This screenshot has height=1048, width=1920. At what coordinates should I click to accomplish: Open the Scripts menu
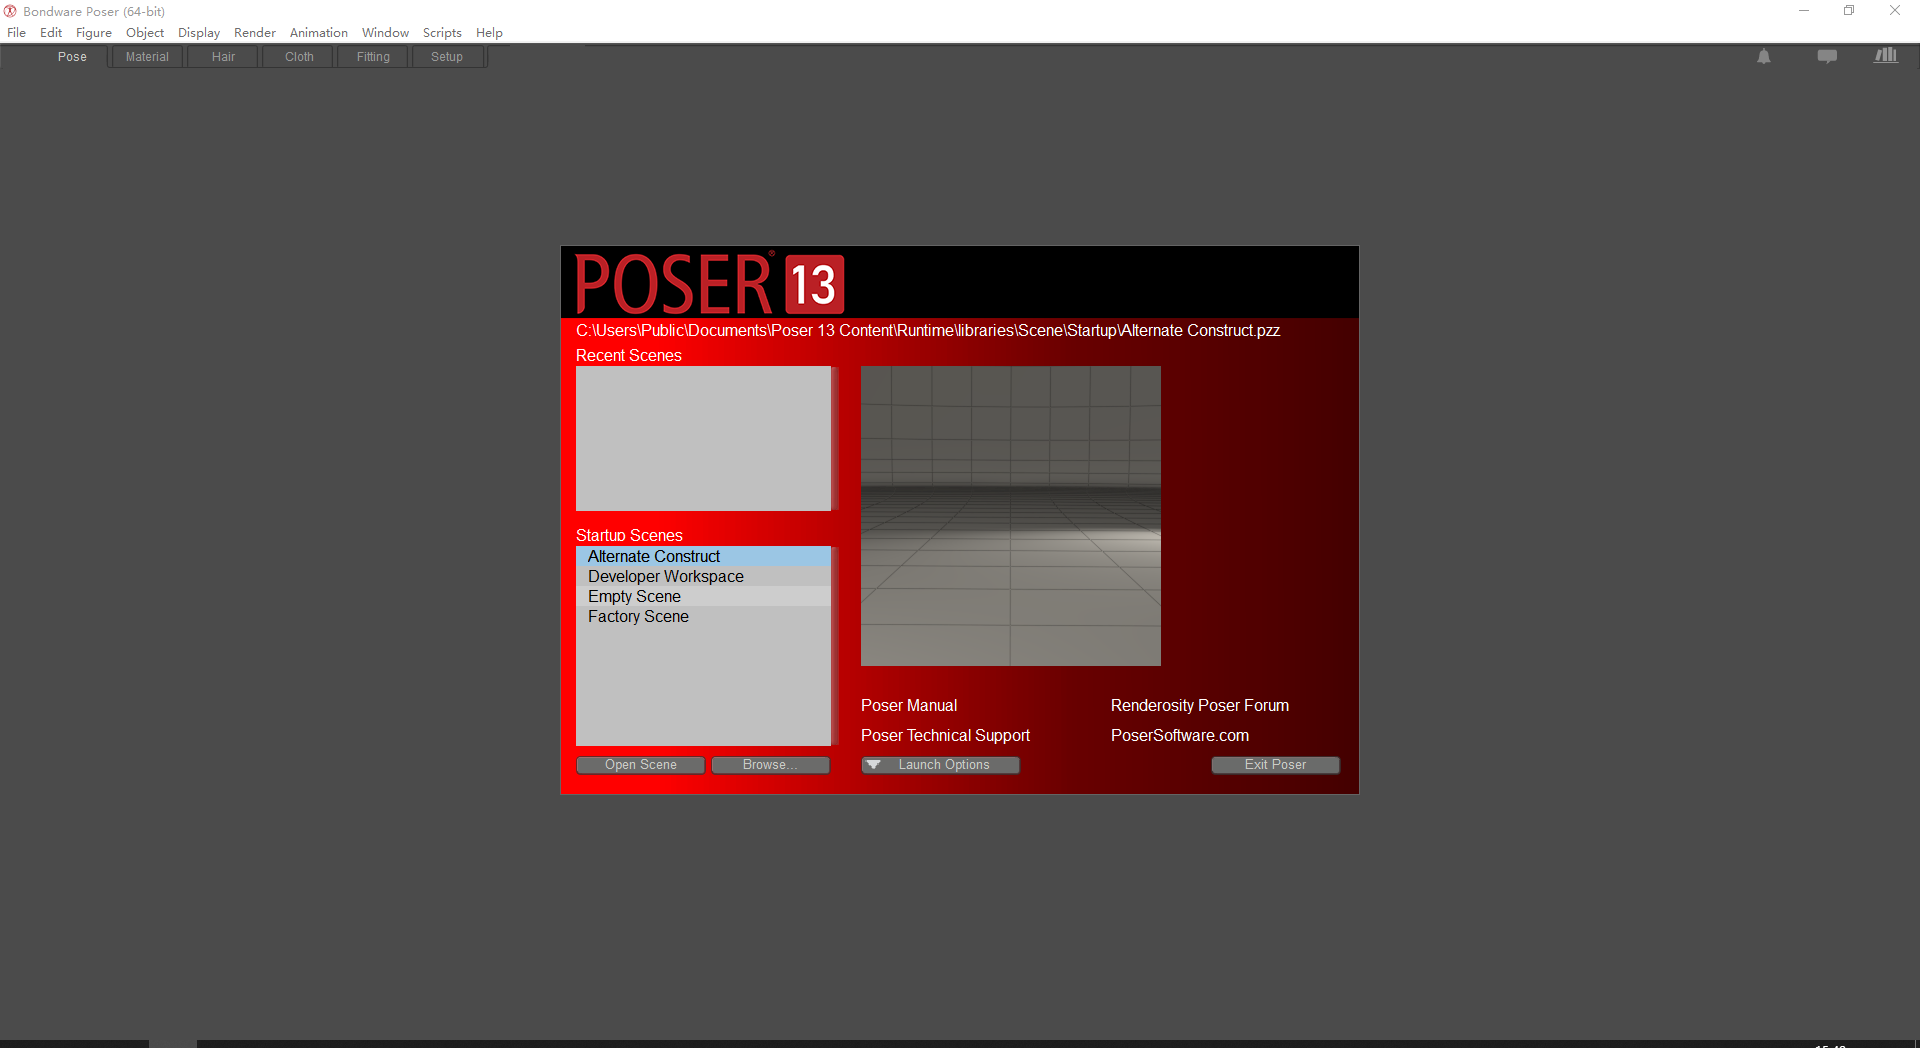(441, 32)
